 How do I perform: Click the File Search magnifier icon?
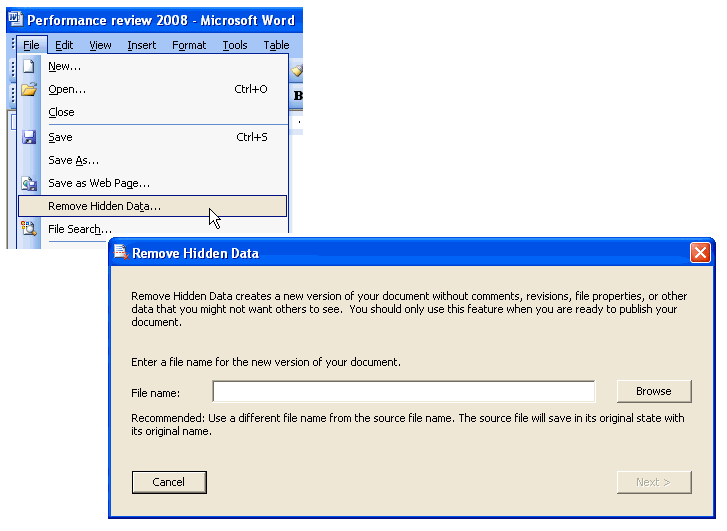pos(29,228)
